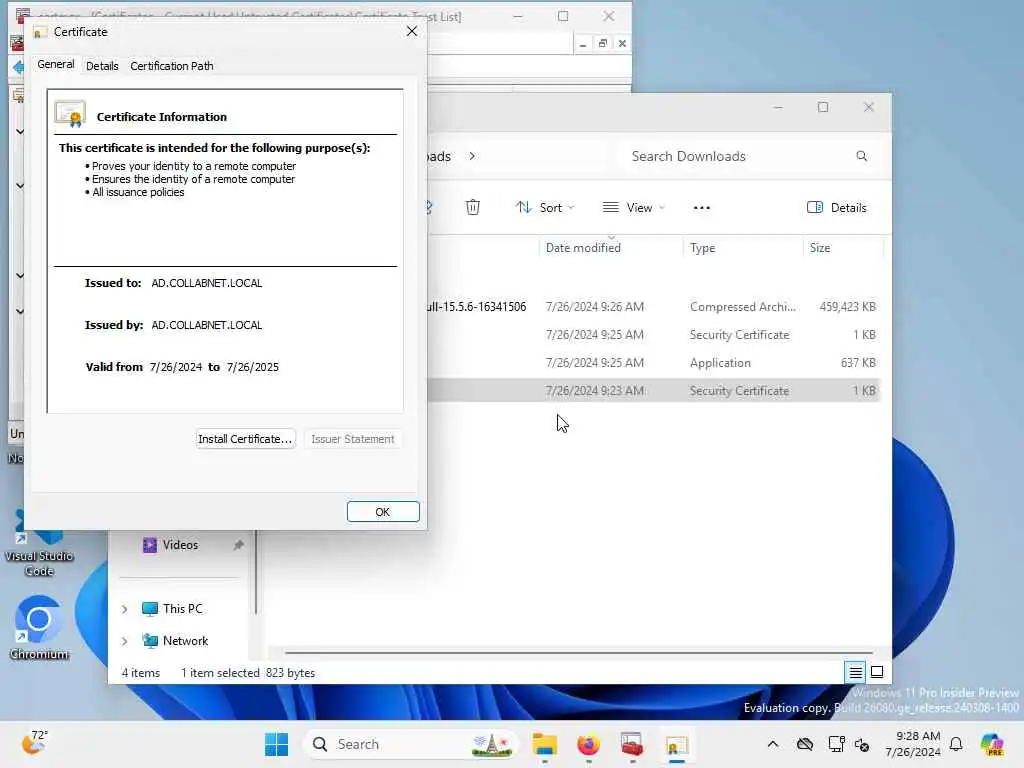This screenshot has height=768, width=1024.
Task: Open Videos in the navigation pane
Action: click(x=180, y=545)
